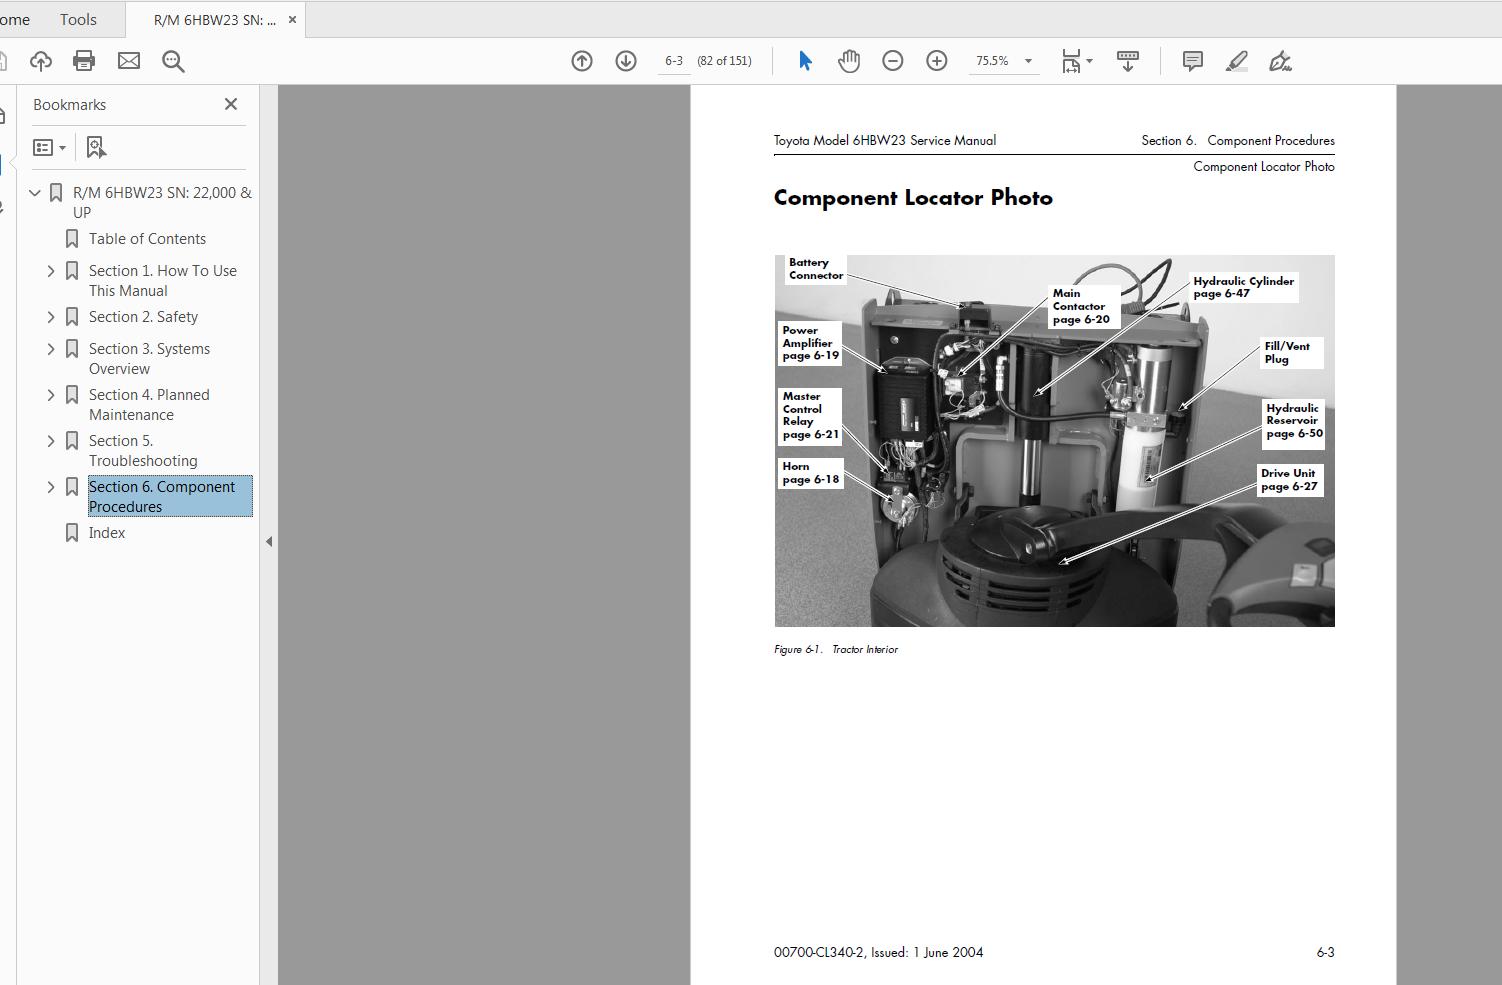This screenshot has height=985, width=1502.
Task: Open the Fill & Sign tool
Action: click(x=1281, y=61)
